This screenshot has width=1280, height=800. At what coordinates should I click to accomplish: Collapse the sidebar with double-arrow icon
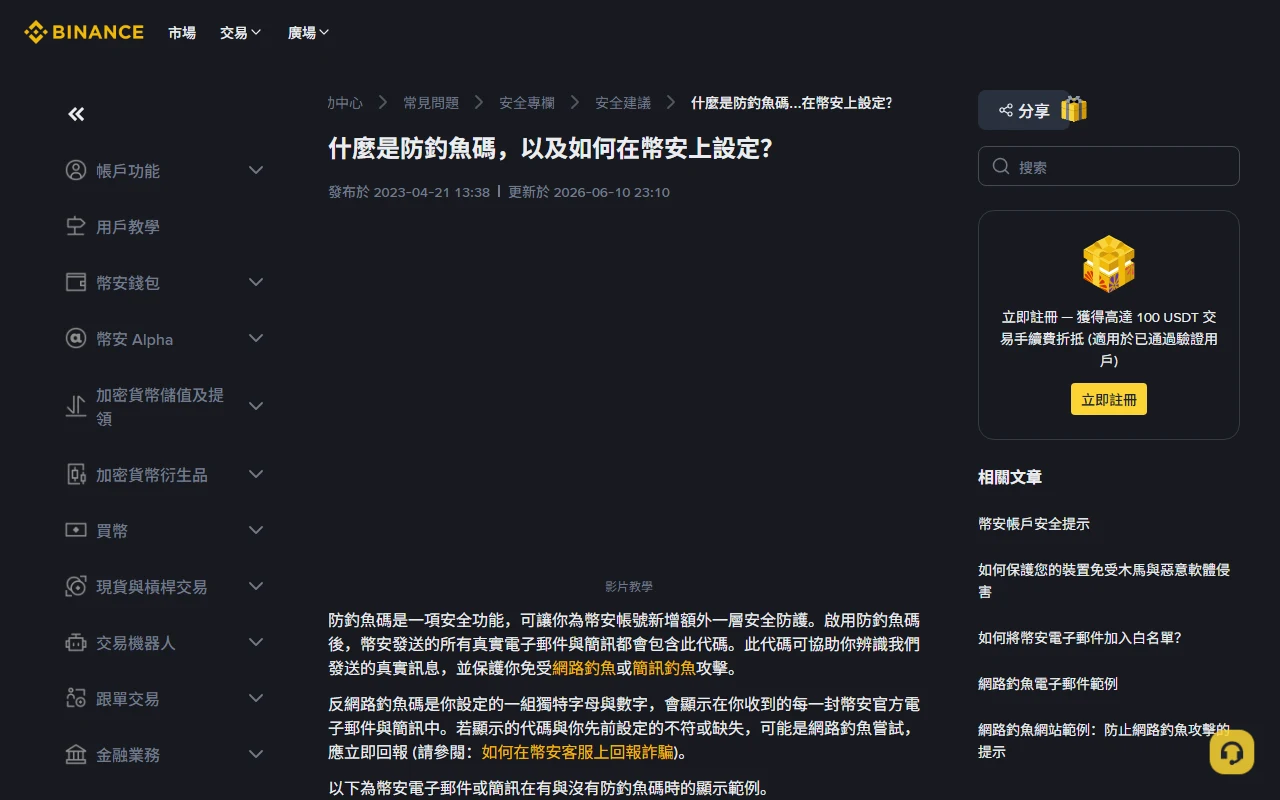point(76,114)
